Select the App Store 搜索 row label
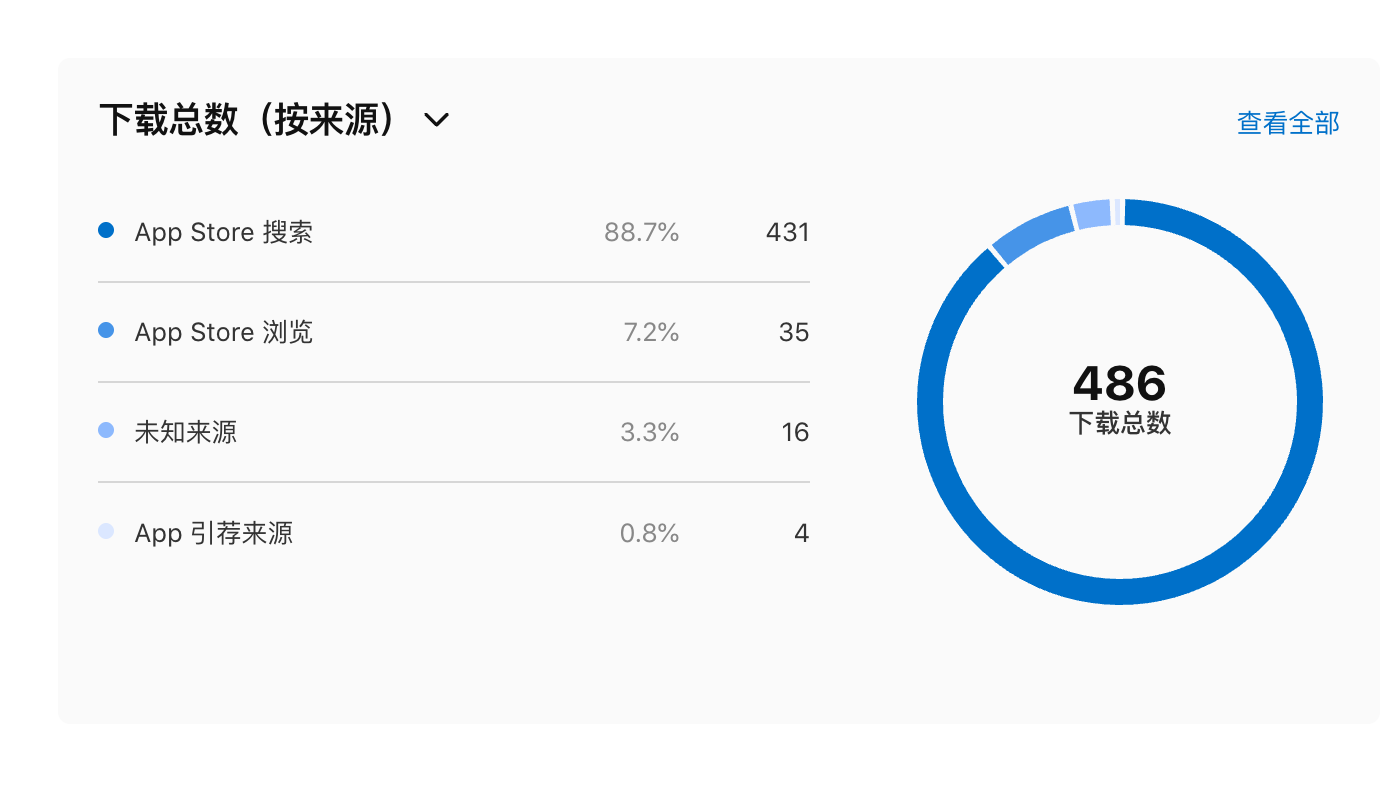1384x796 pixels. pyautogui.click(x=224, y=232)
